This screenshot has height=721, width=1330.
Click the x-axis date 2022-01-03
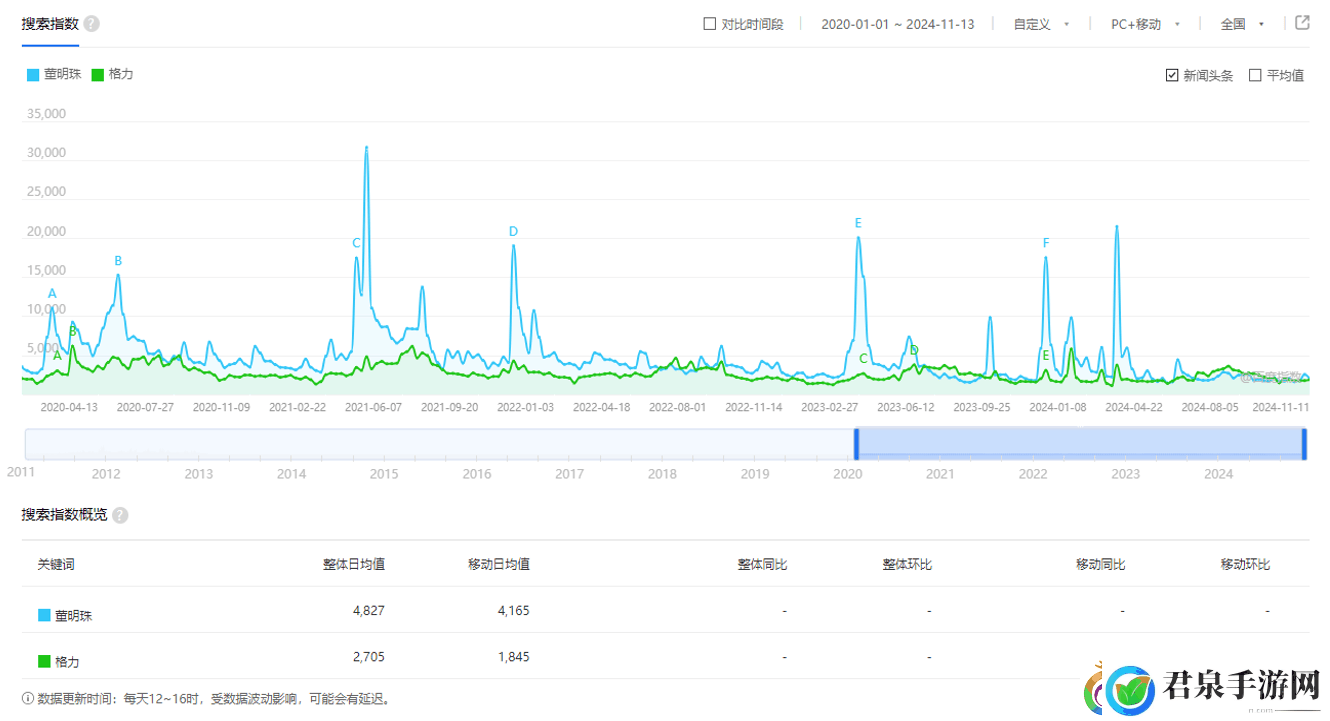point(525,407)
